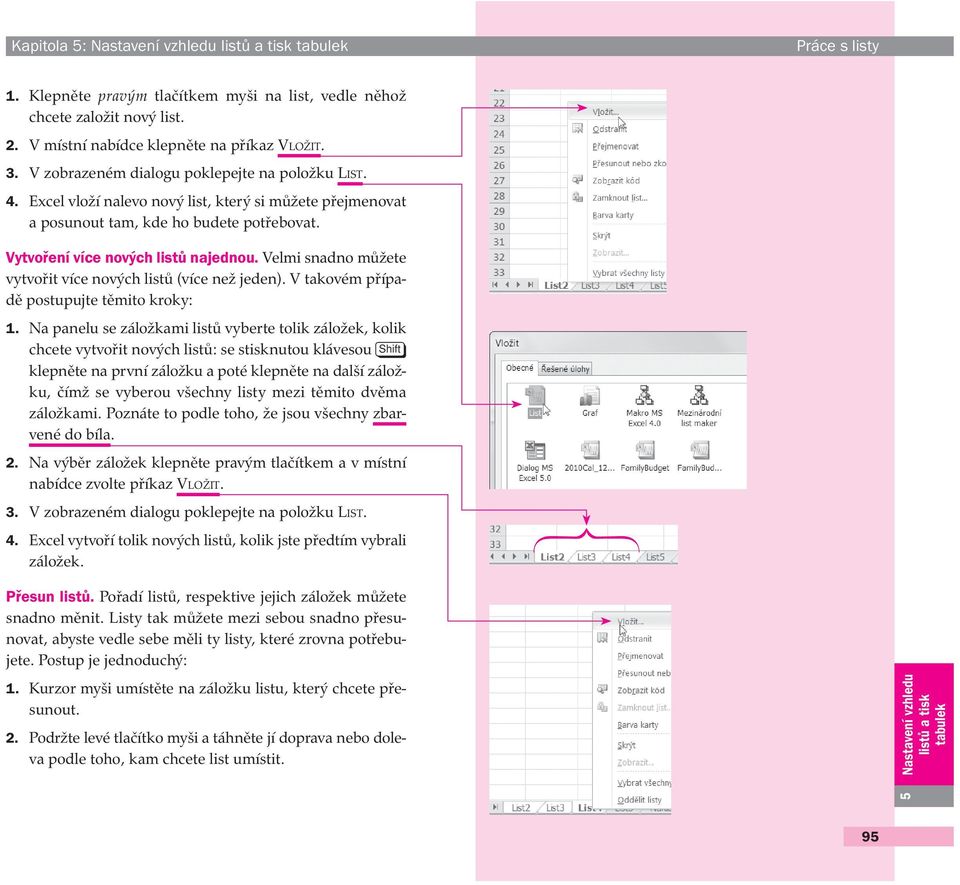960x885 pixels.
Task: Click next sheet arrow in the middle tab strip
Action: [514, 556]
